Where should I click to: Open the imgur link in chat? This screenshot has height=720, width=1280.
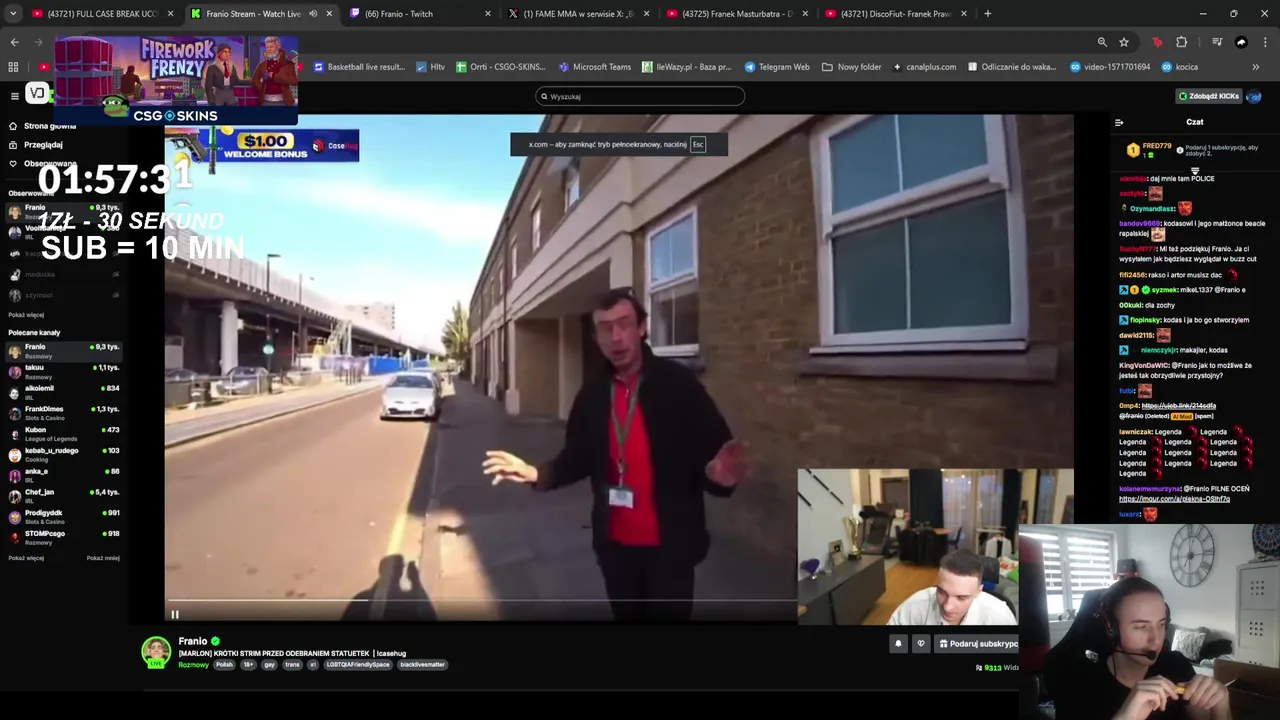pos(1174,499)
